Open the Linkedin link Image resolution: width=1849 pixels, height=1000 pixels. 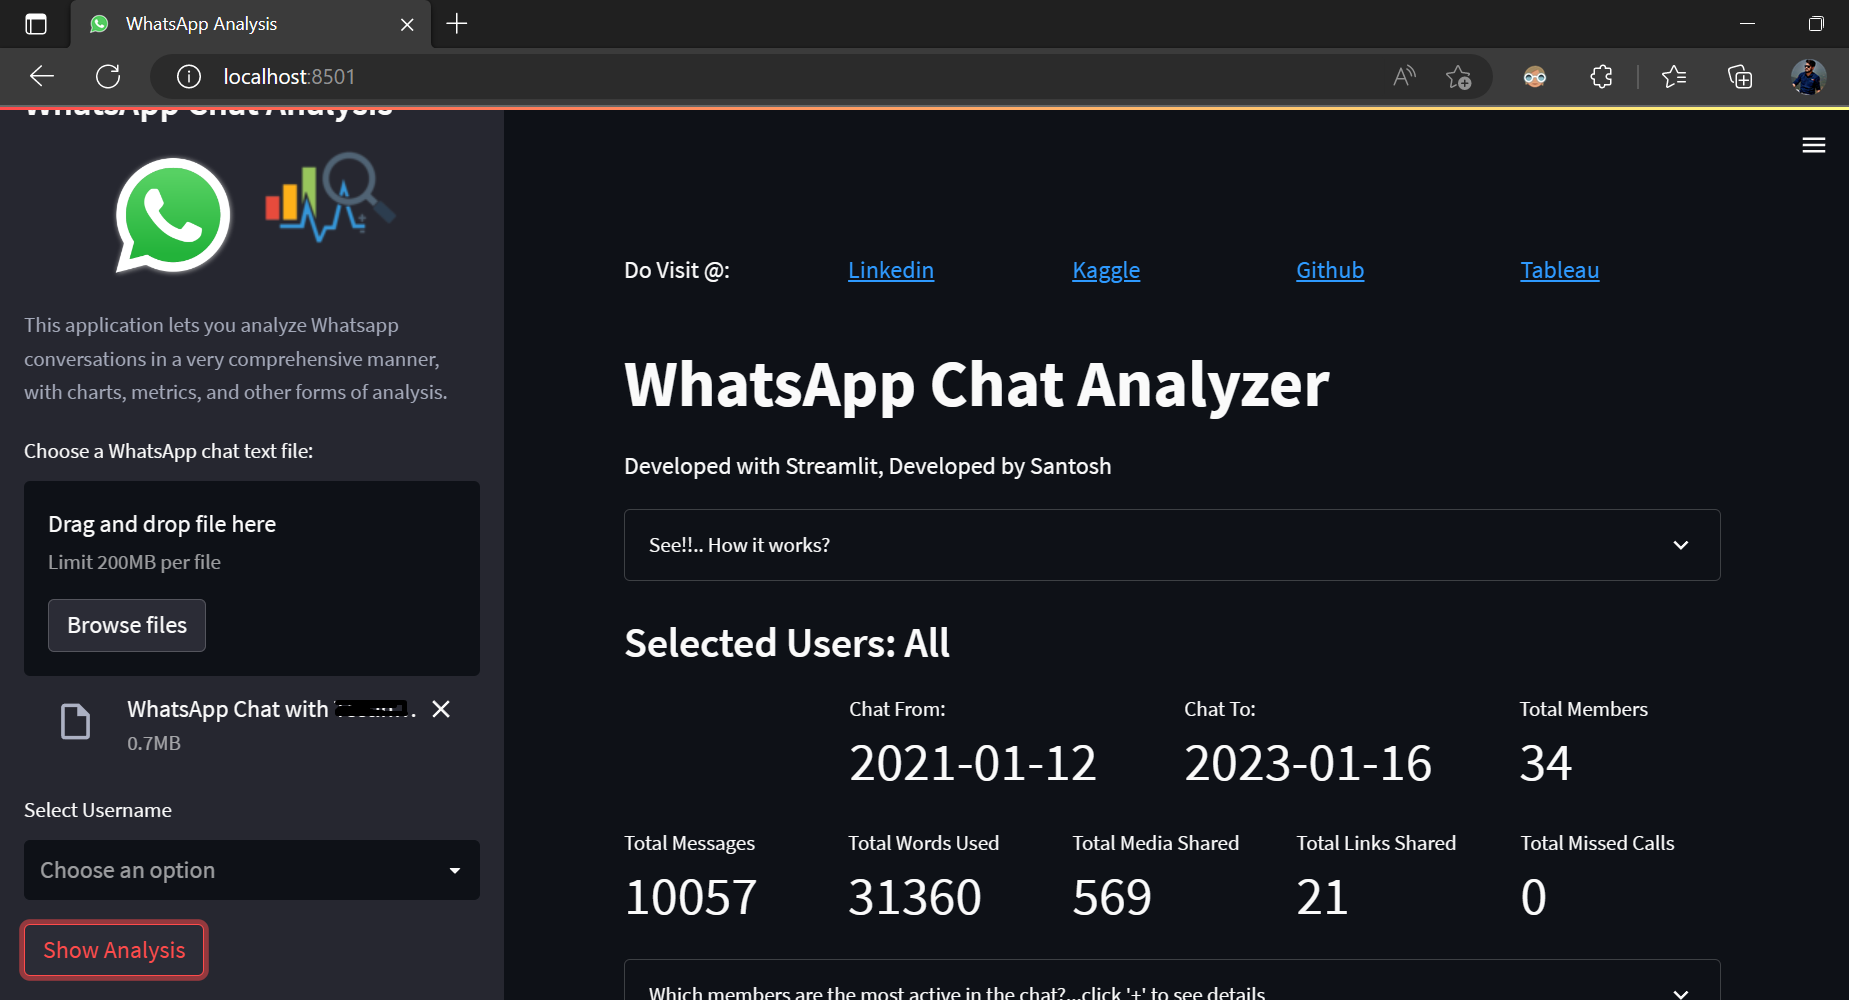point(891,270)
